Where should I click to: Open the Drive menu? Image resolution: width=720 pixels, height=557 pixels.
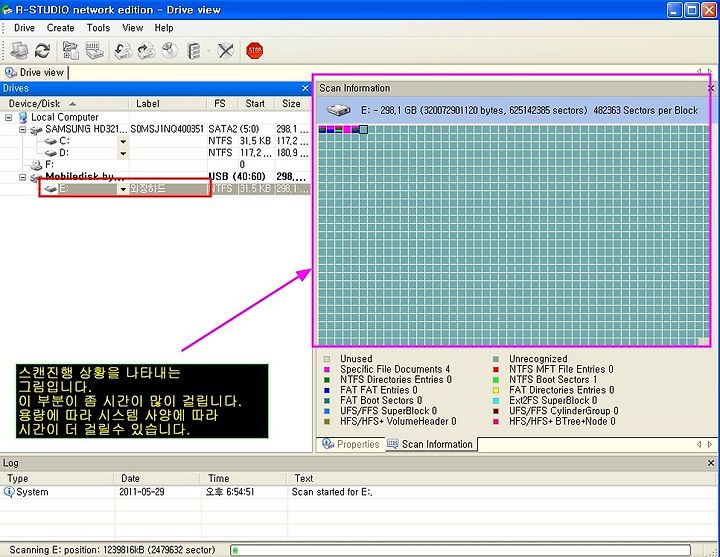24,28
